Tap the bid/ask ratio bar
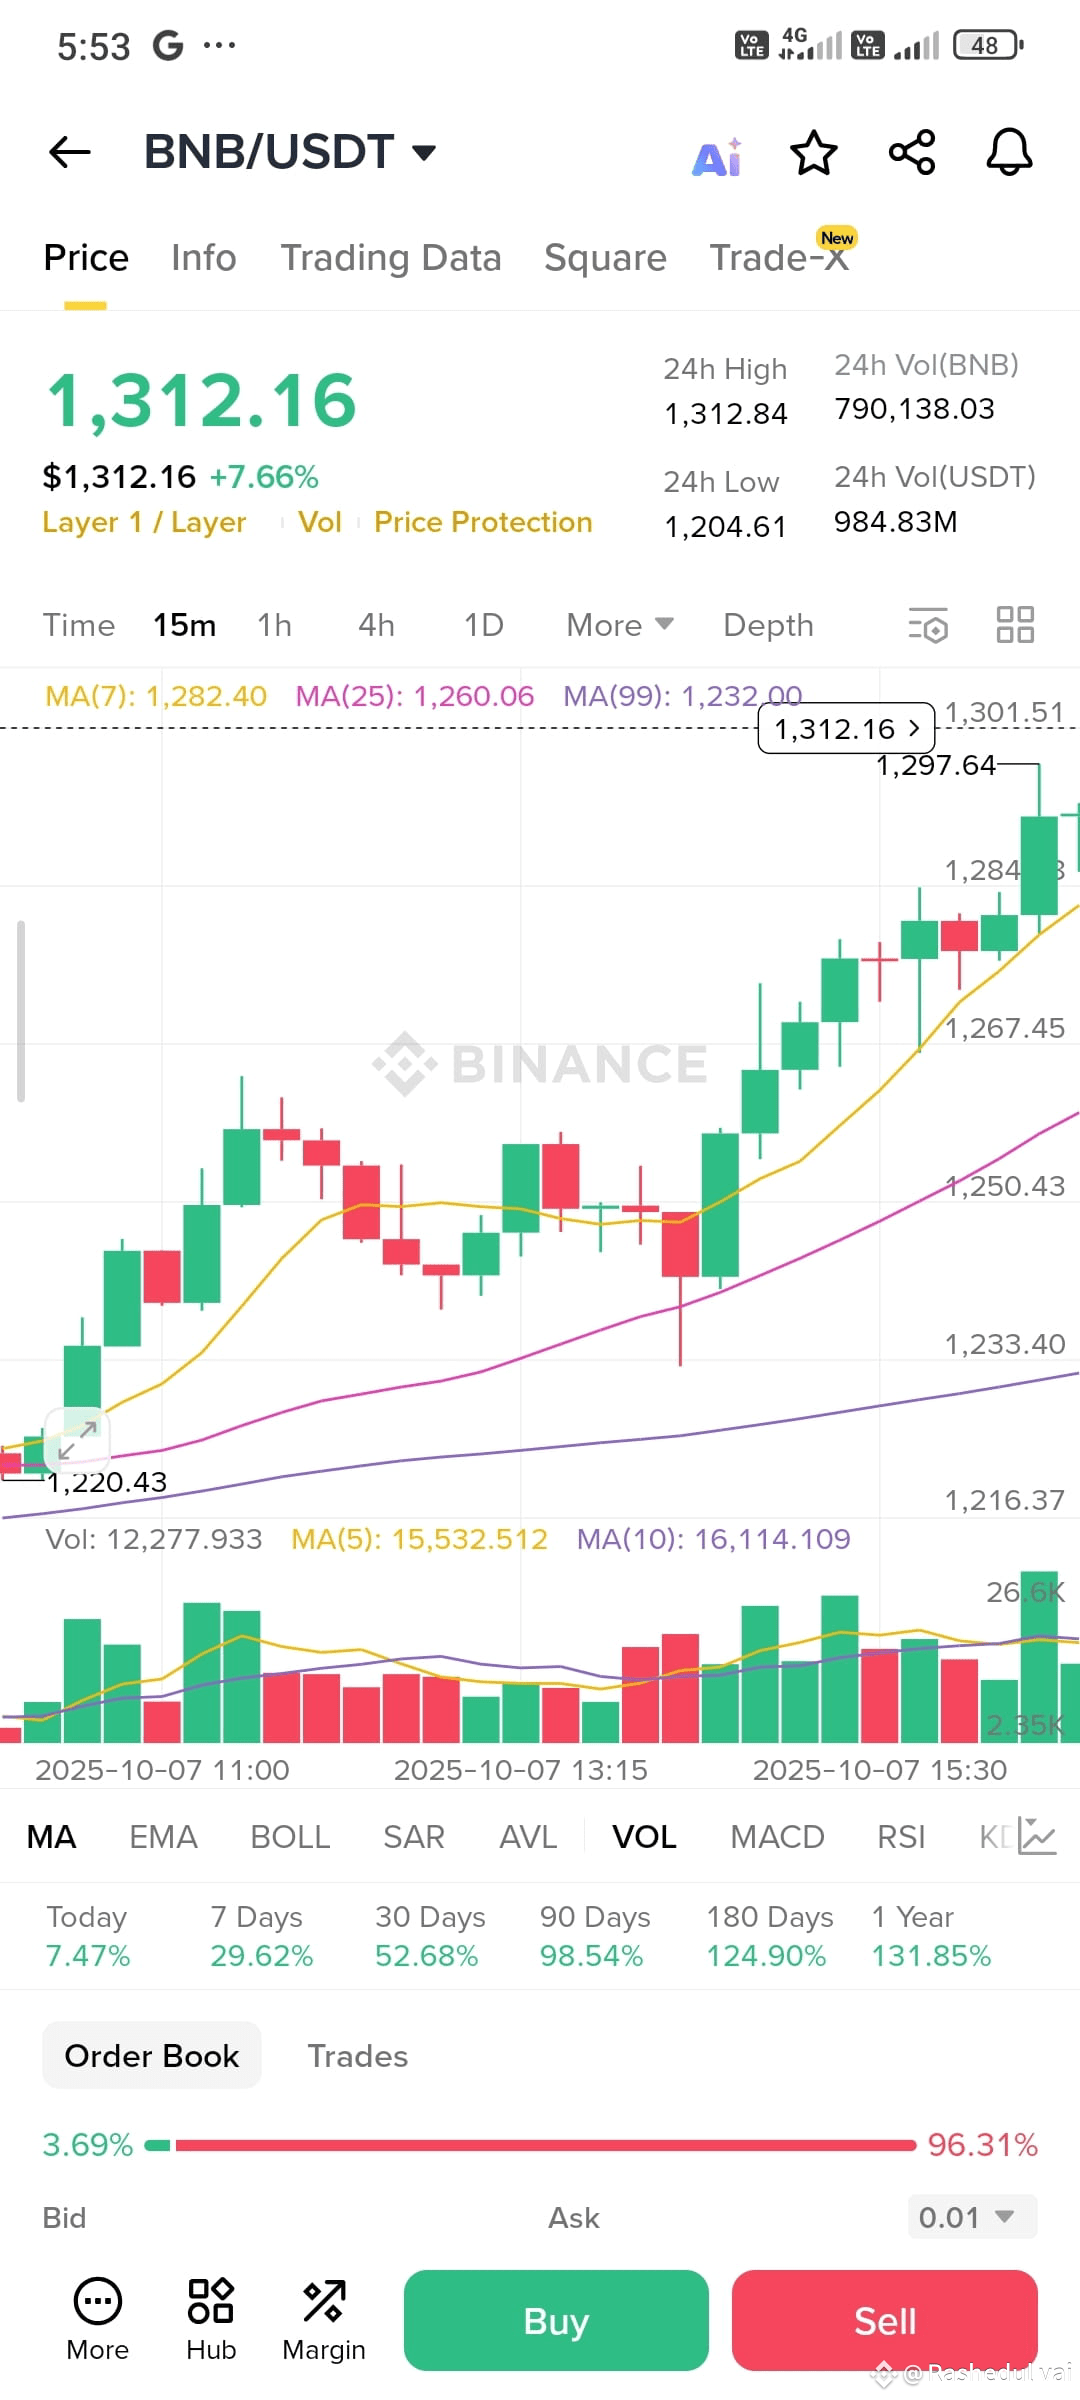Viewport: 1080px width, 2400px height. coord(531,2146)
